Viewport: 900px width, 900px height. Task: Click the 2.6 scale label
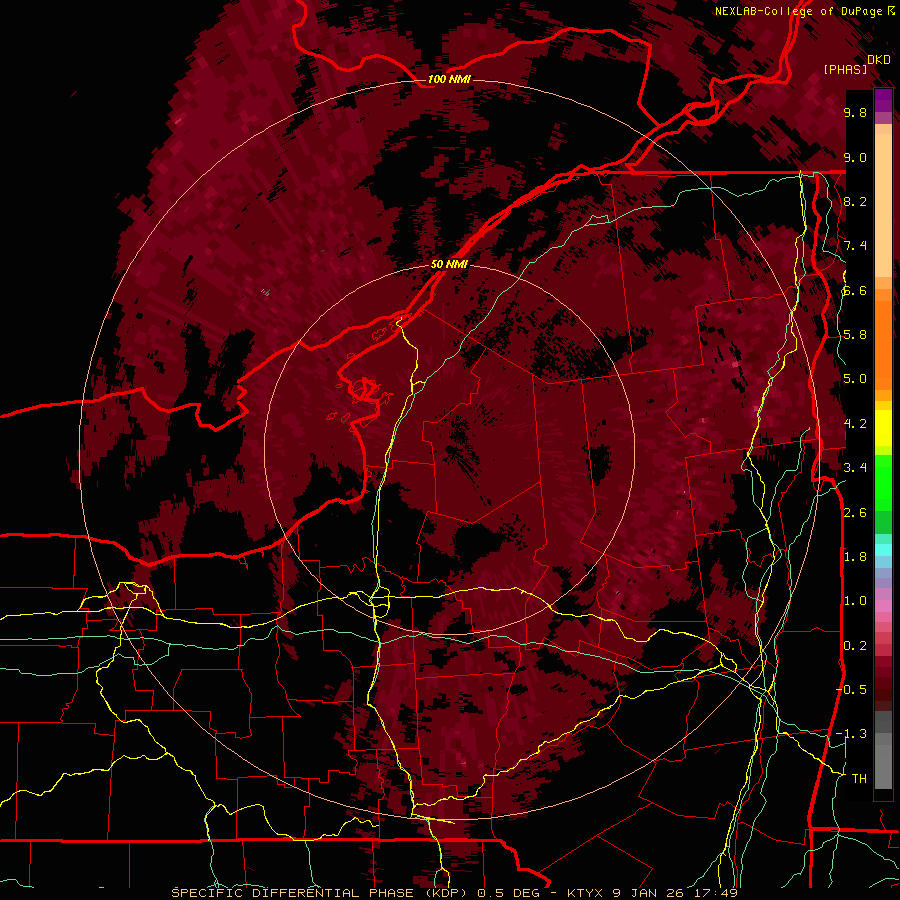tap(855, 512)
